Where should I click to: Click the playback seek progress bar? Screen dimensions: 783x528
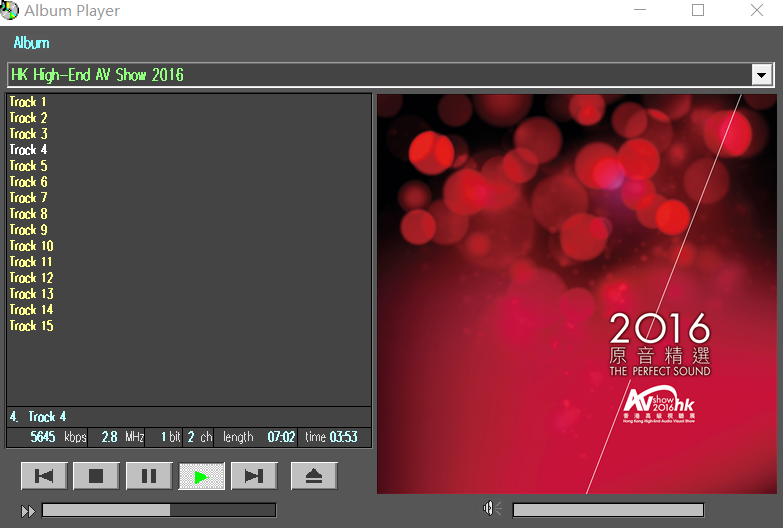pyautogui.click(x=158, y=510)
